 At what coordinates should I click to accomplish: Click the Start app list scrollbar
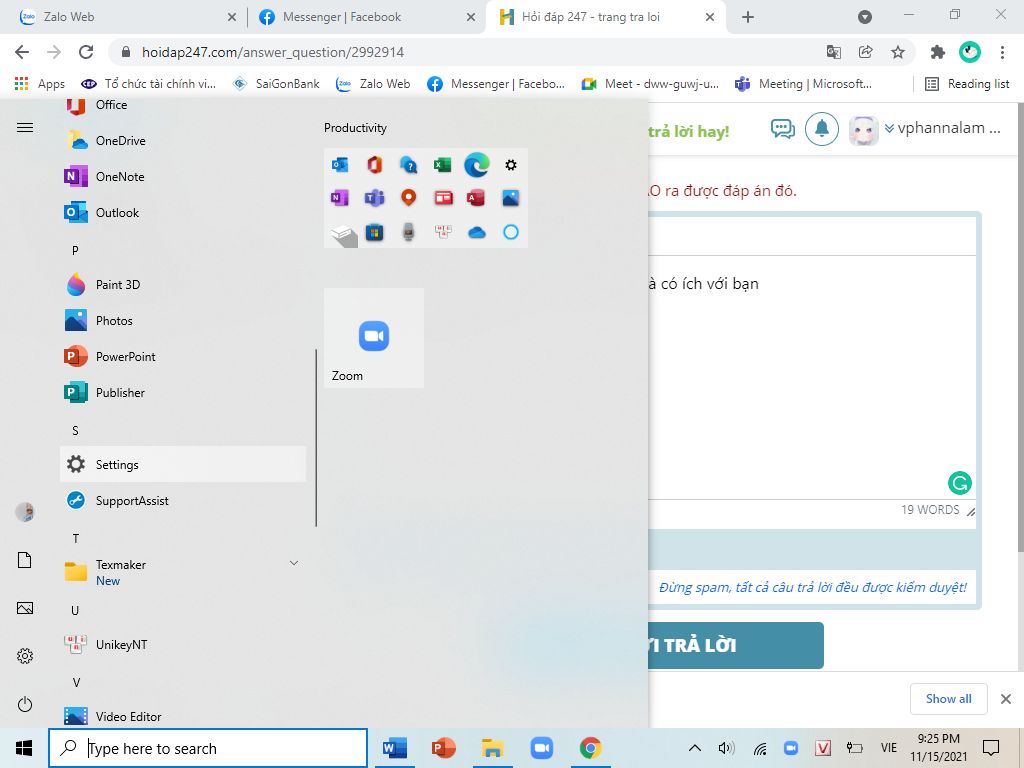point(316,438)
